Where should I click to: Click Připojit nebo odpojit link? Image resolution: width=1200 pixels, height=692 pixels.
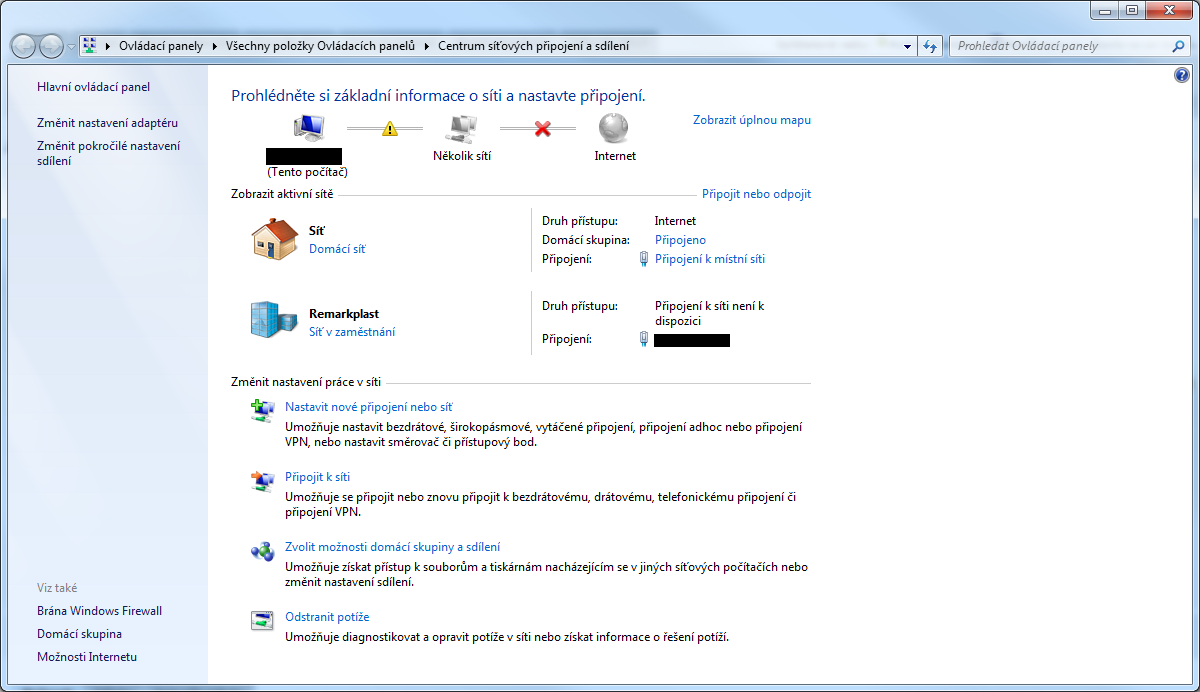click(x=756, y=194)
